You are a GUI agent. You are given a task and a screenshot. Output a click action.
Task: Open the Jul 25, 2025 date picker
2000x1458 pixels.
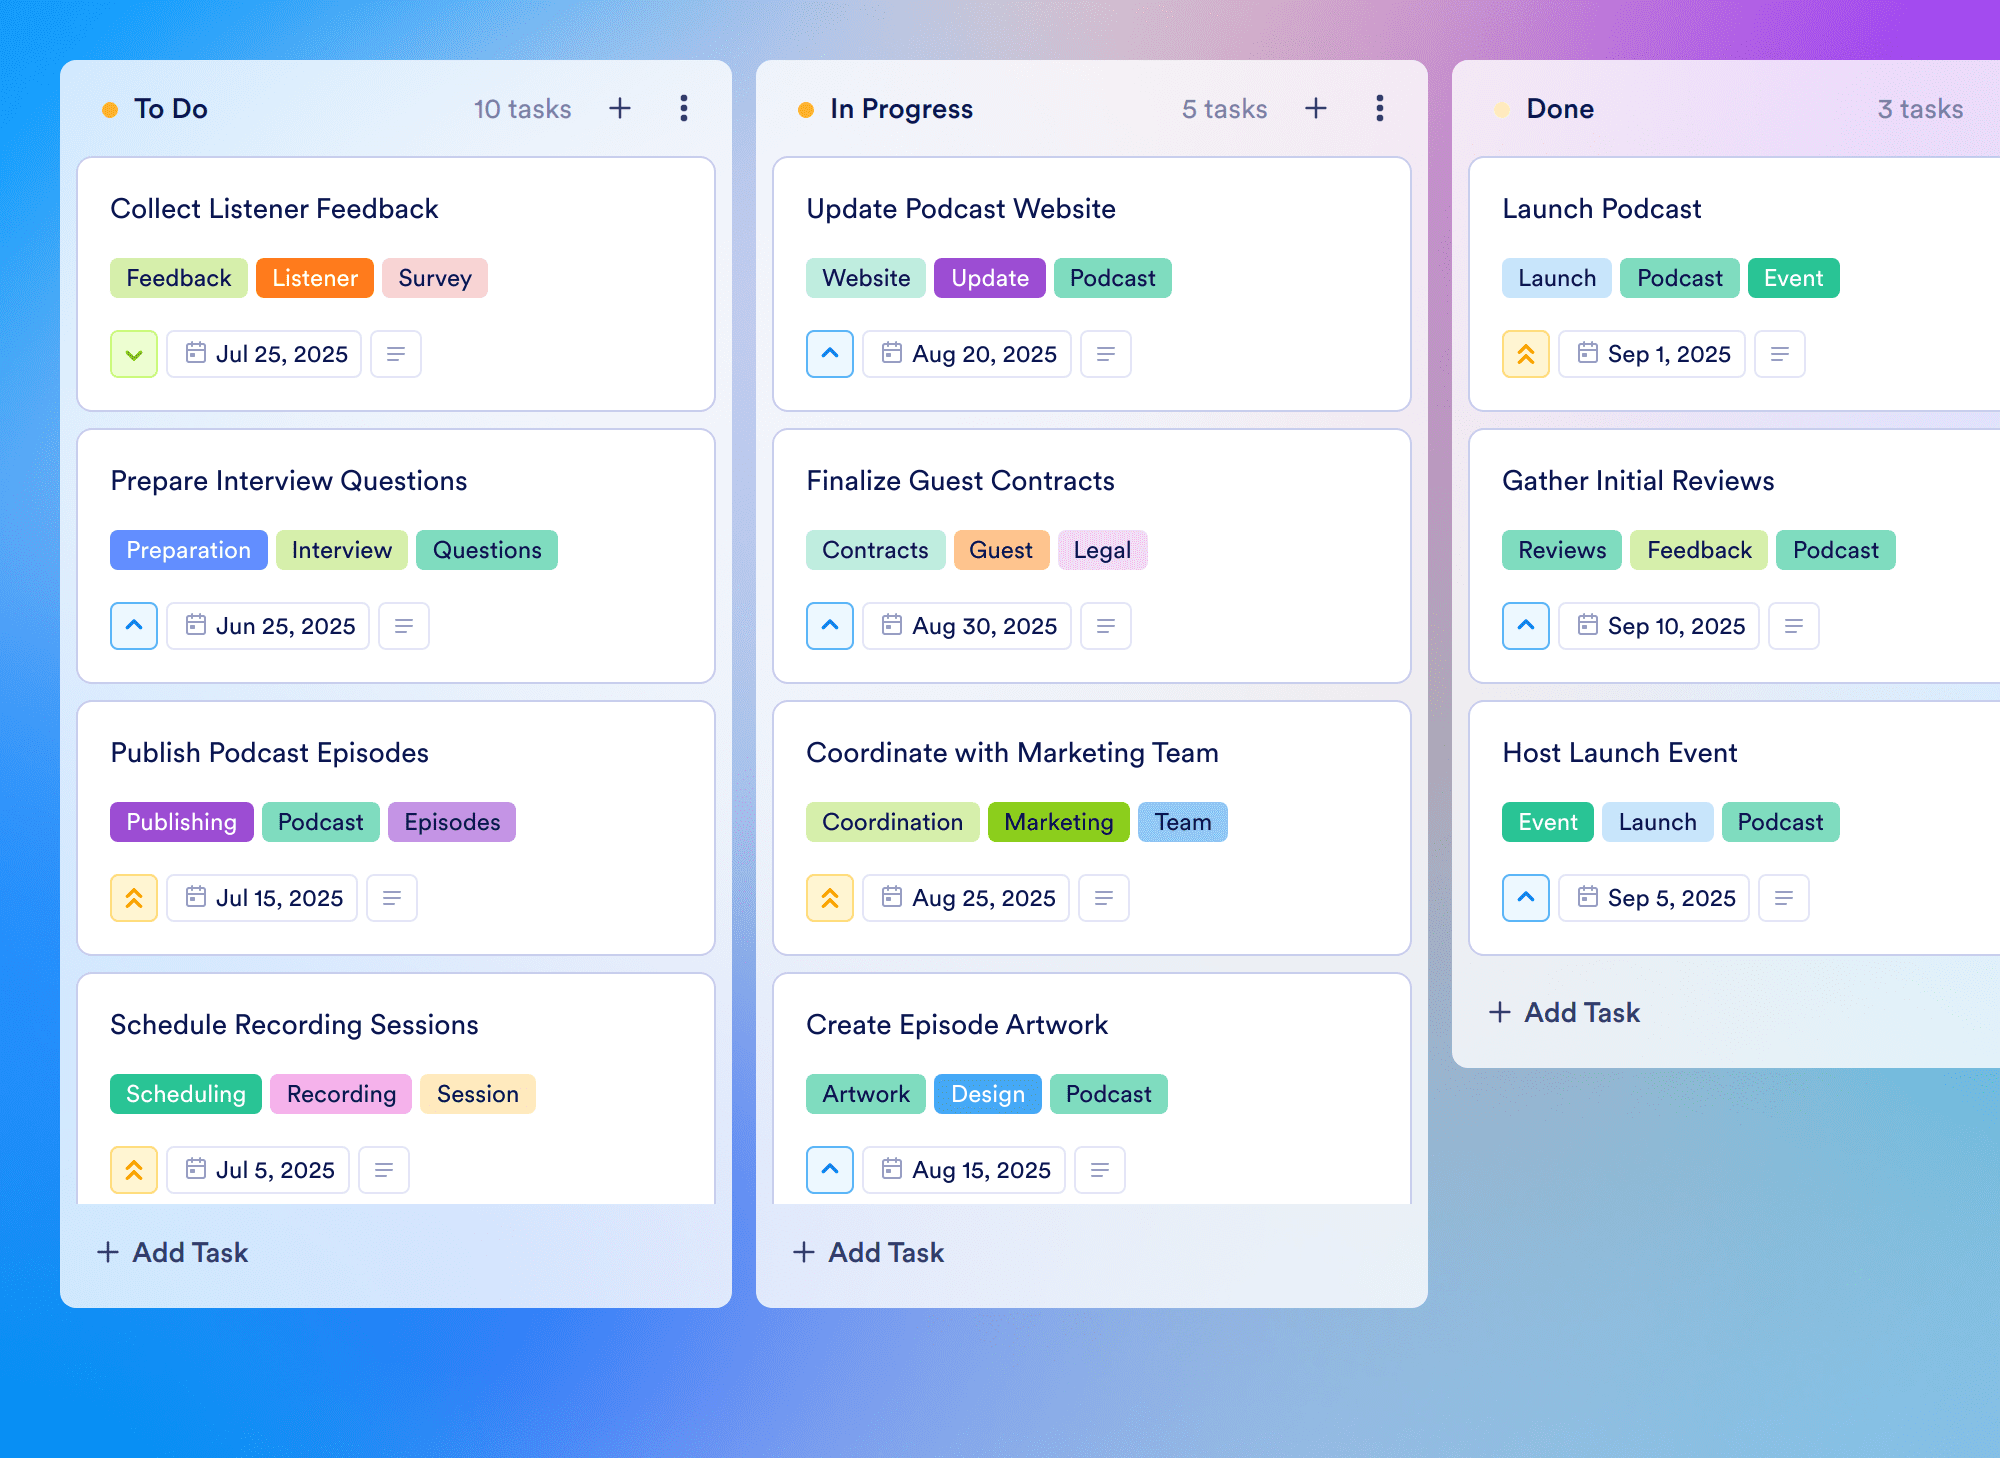(x=264, y=354)
